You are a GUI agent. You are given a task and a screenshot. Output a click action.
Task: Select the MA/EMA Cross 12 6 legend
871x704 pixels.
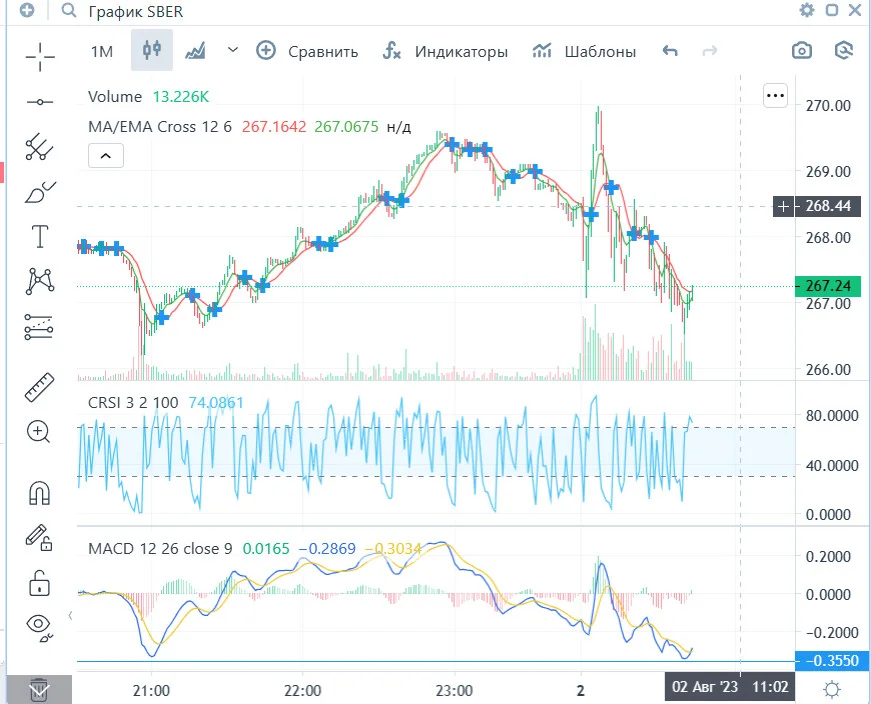(160, 127)
